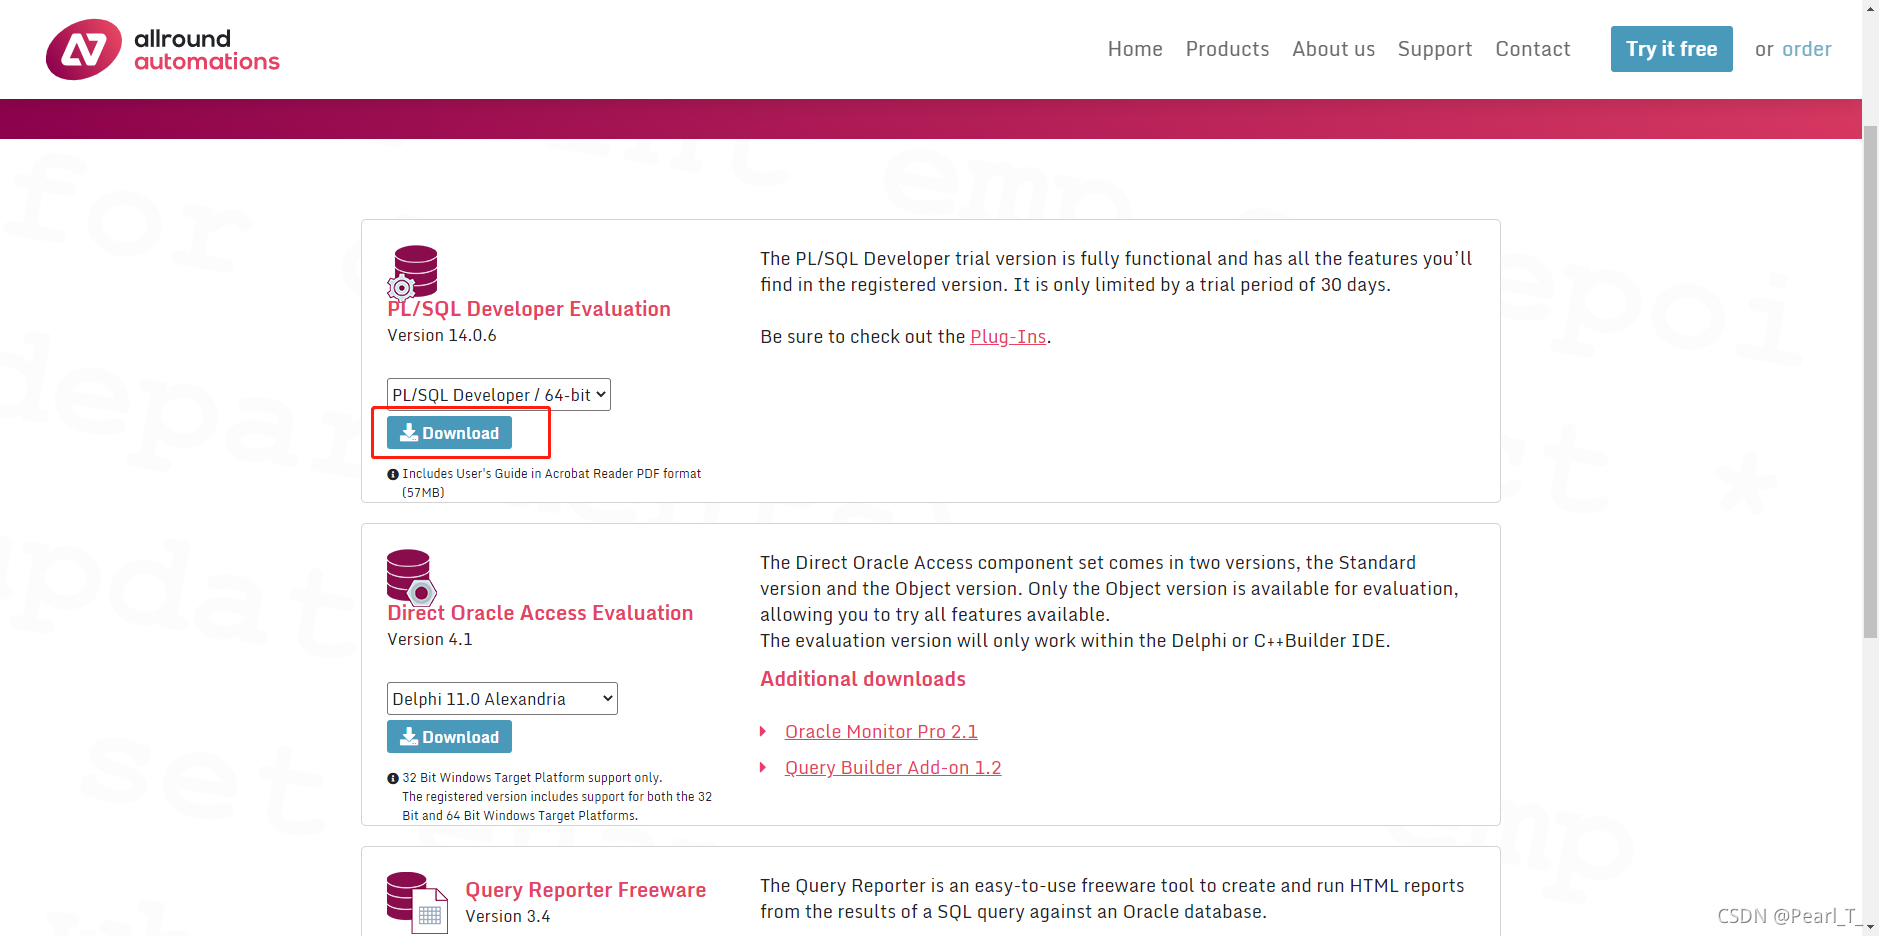This screenshot has height=936, width=1879.
Task: Click the PL/SQL Developer database gear icon
Action: 413,272
